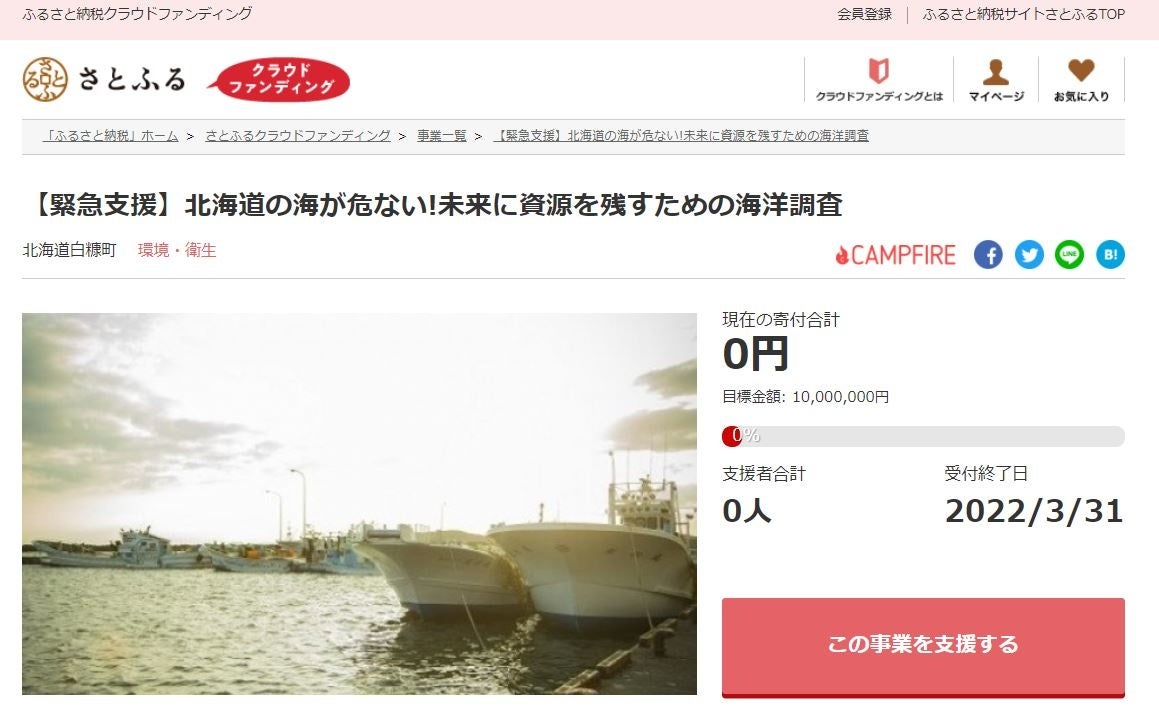Go to 事業一覧 breadcrumb
This screenshot has height=717, width=1159.
coord(442,136)
